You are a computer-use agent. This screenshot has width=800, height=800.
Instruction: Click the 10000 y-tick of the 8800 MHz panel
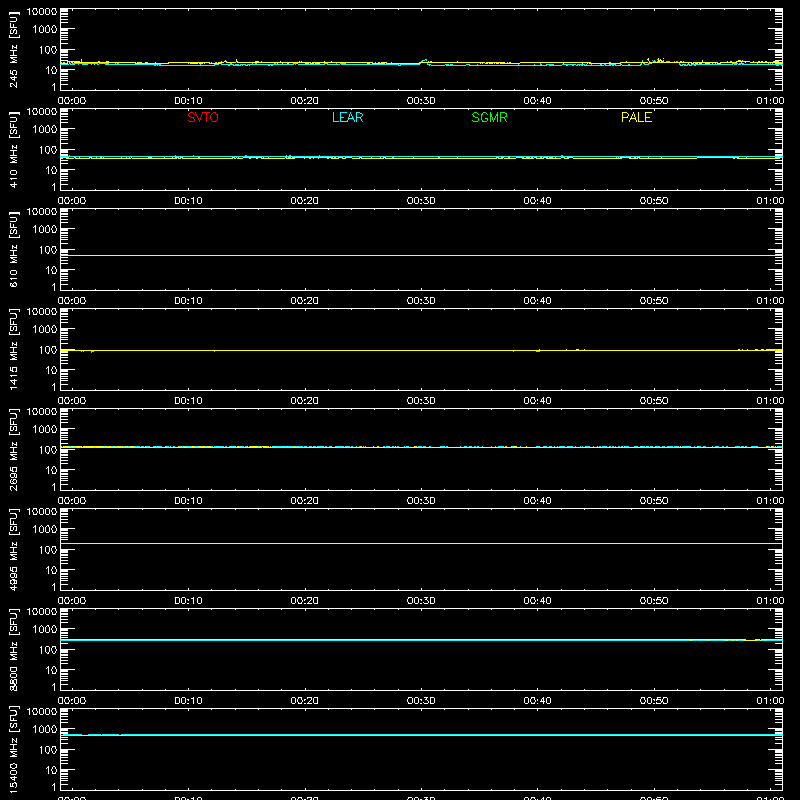pyautogui.click(x=42, y=612)
